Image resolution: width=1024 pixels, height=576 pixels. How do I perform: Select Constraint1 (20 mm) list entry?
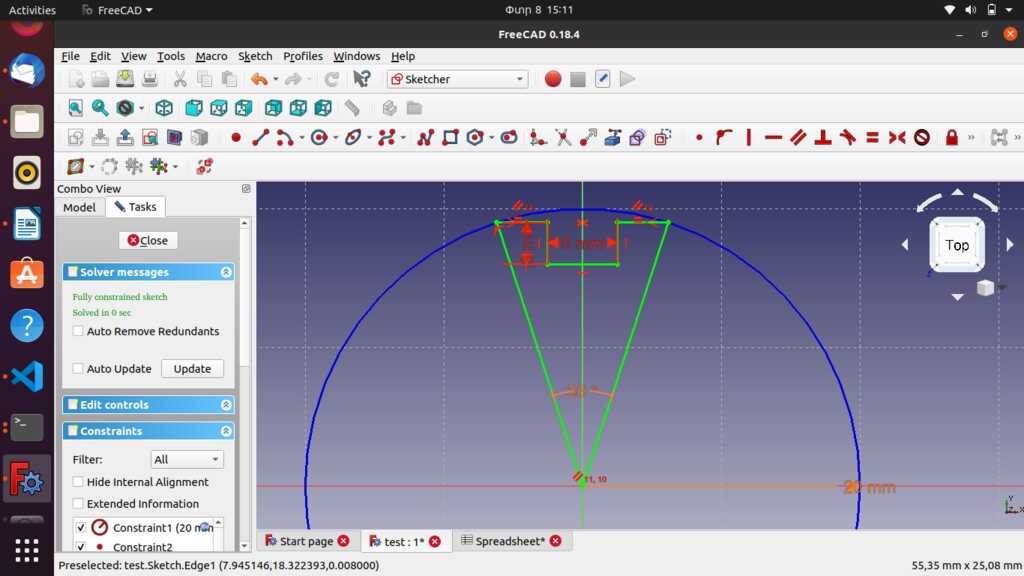click(155, 527)
